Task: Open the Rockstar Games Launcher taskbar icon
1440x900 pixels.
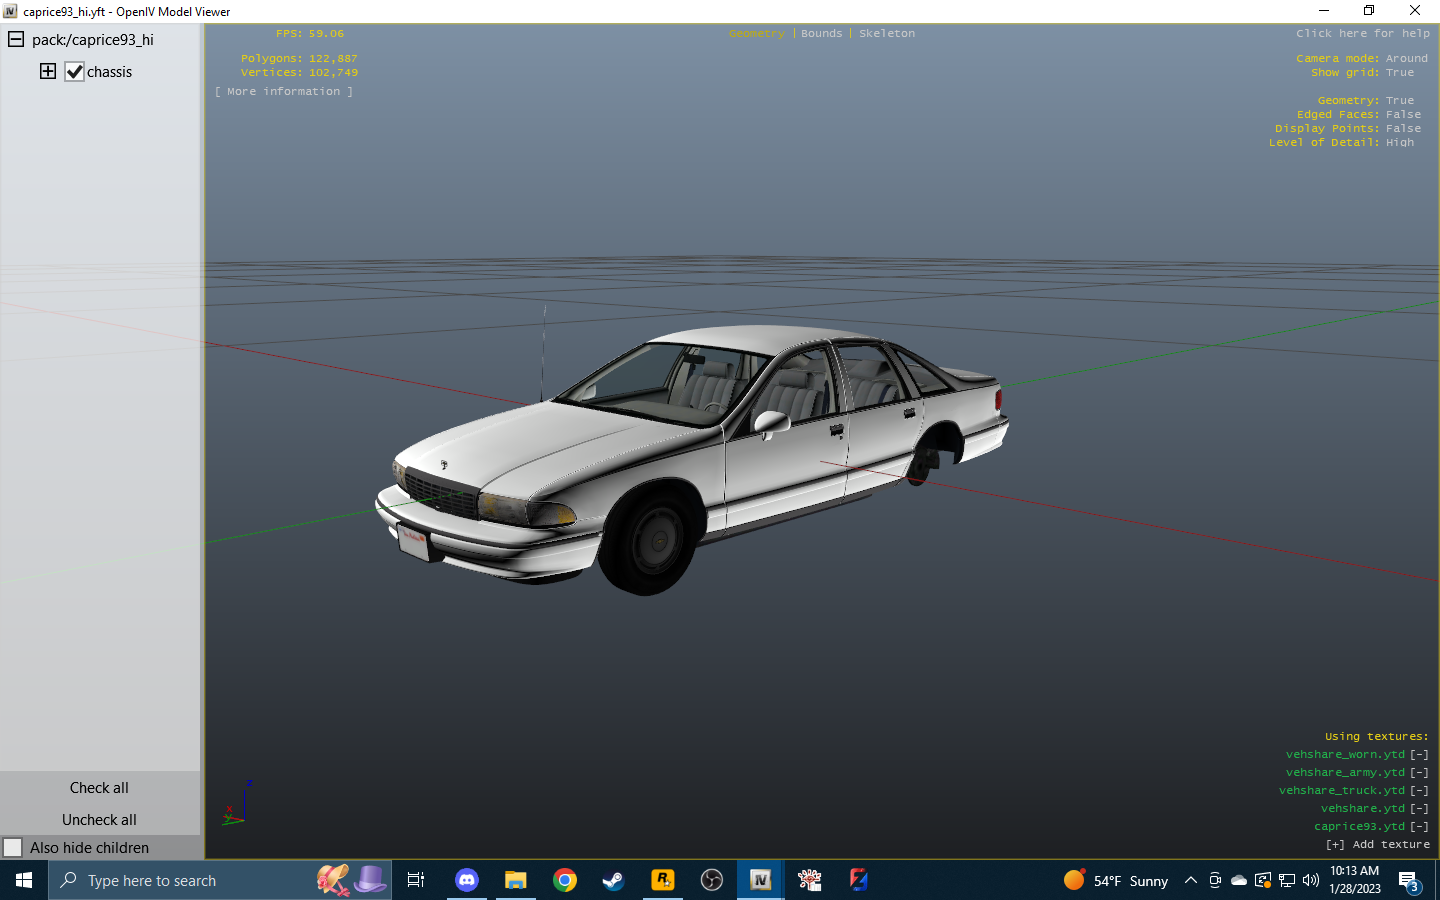Action: (x=662, y=881)
